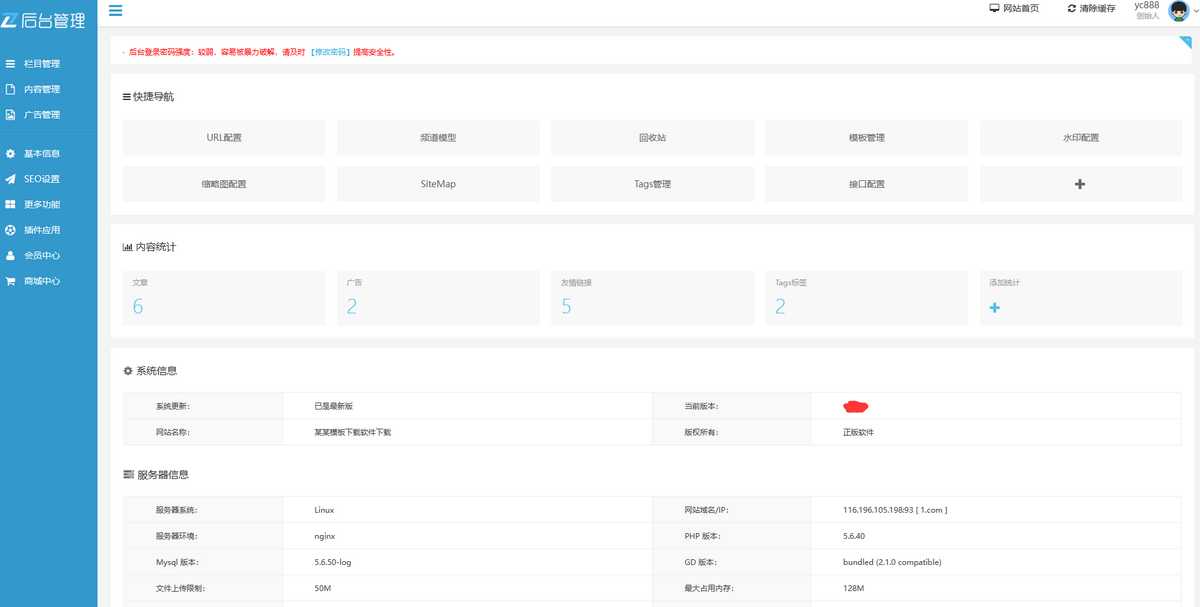This screenshot has width=1200, height=607.
Task: Open the Tags管理 shortcut
Action: [652, 184]
